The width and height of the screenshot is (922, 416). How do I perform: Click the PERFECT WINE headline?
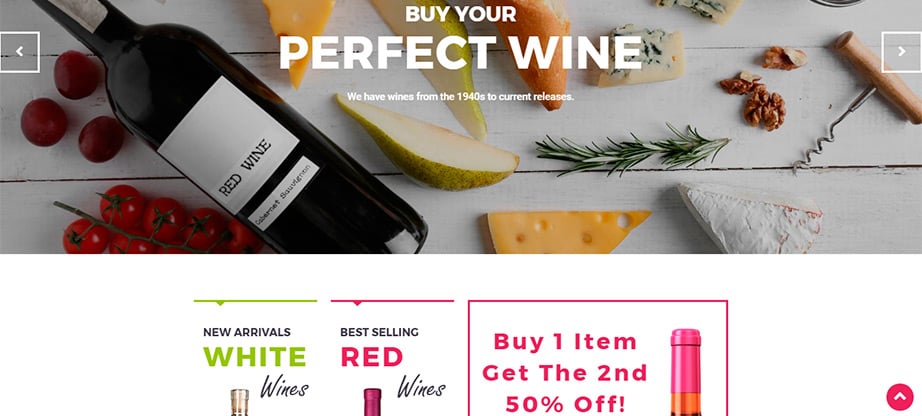(460, 53)
